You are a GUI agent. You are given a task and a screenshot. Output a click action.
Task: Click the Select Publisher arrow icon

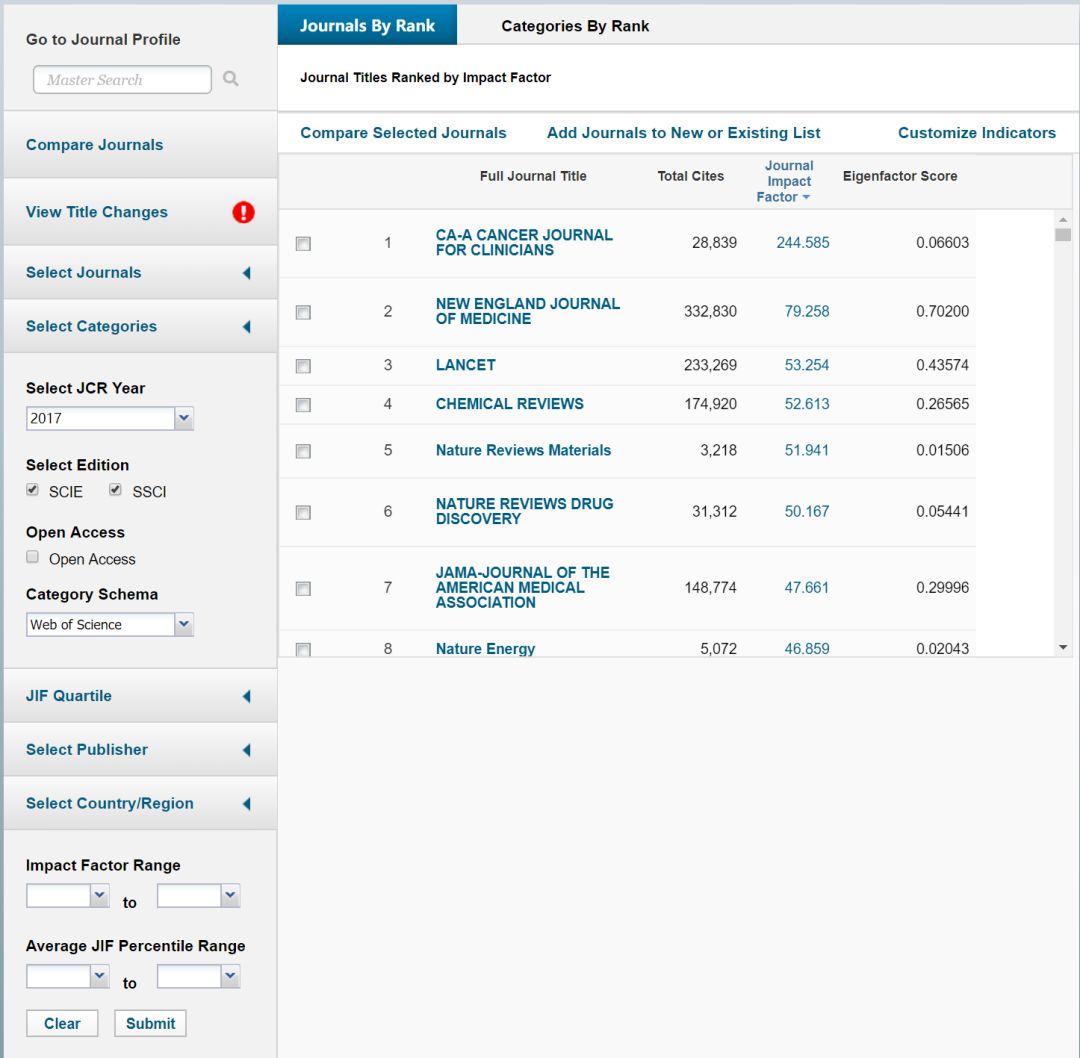click(x=246, y=750)
